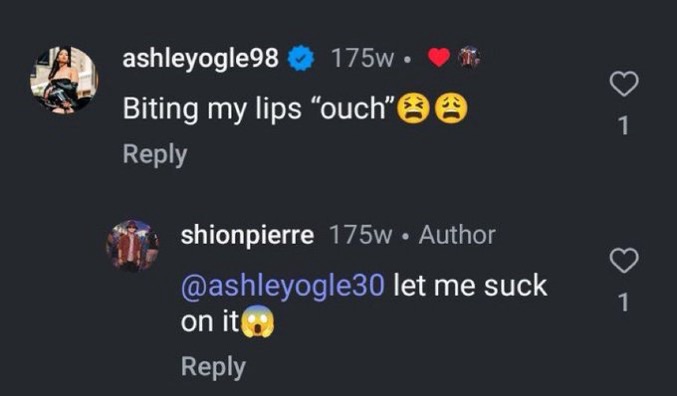Viewport: 677px width, 396px height.
Task: Click the Author label next to shionpierre
Action: (457, 235)
